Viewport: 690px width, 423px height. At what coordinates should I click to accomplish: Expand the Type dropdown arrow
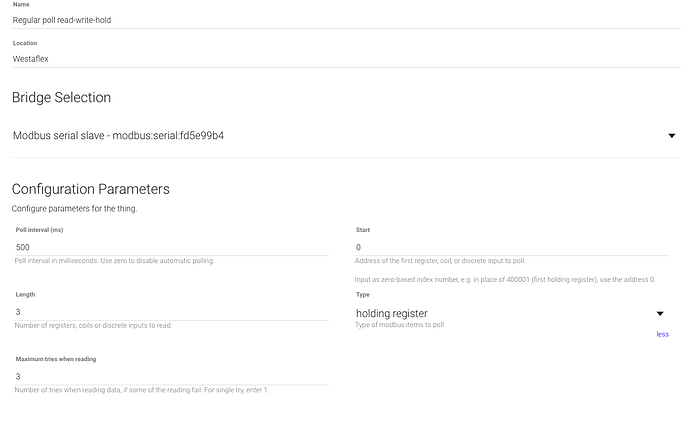tap(659, 314)
